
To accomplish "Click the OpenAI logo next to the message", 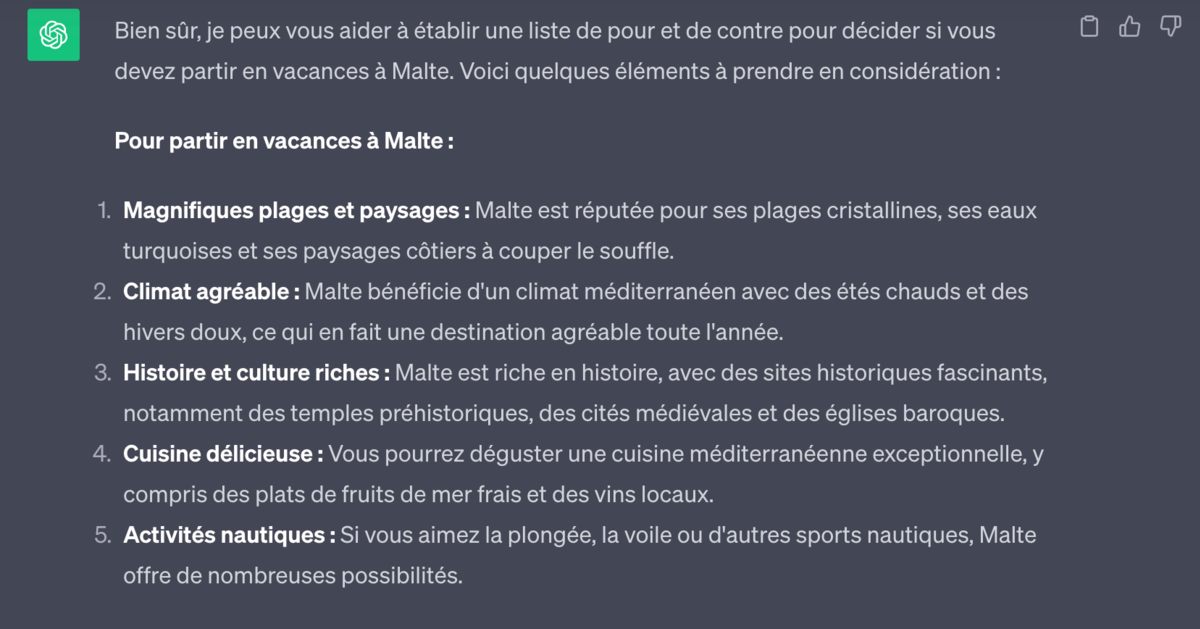I will (x=53, y=34).
